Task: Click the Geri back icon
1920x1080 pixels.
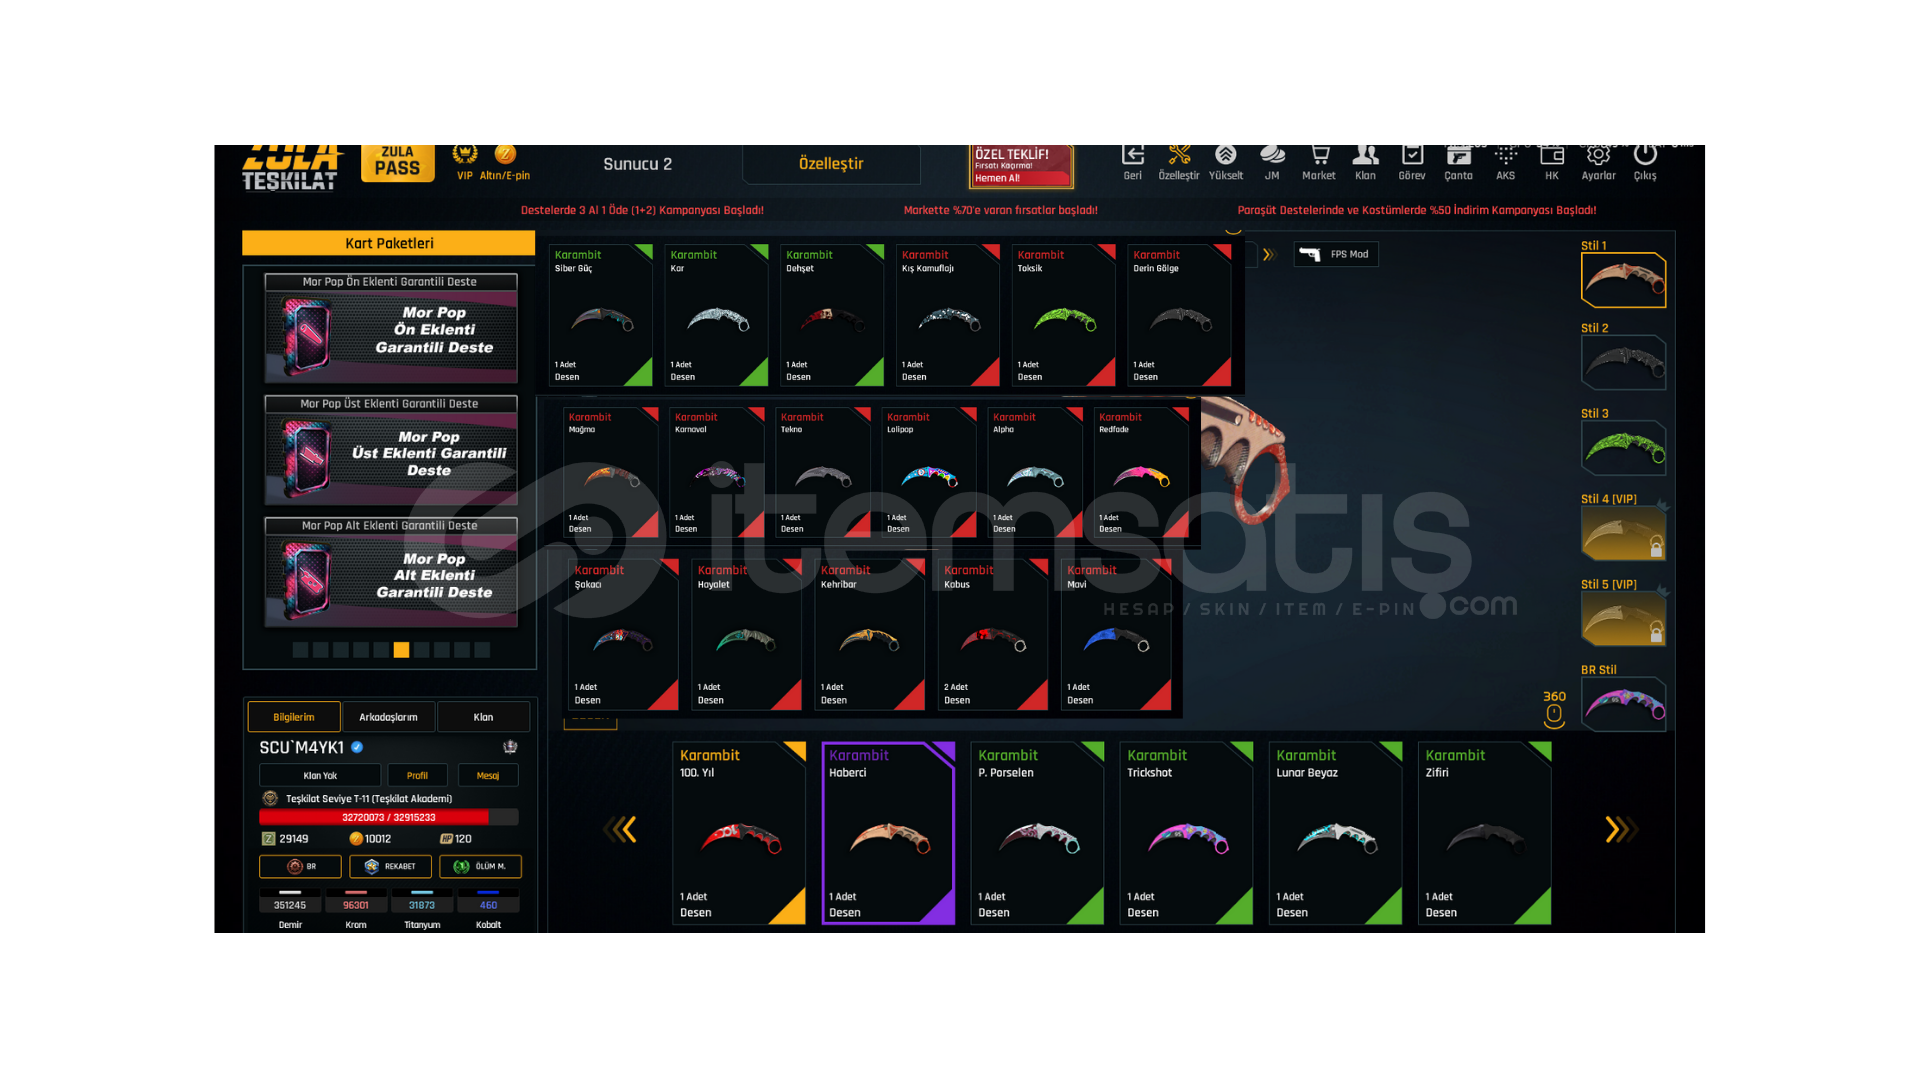Action: coord(1132,156)
